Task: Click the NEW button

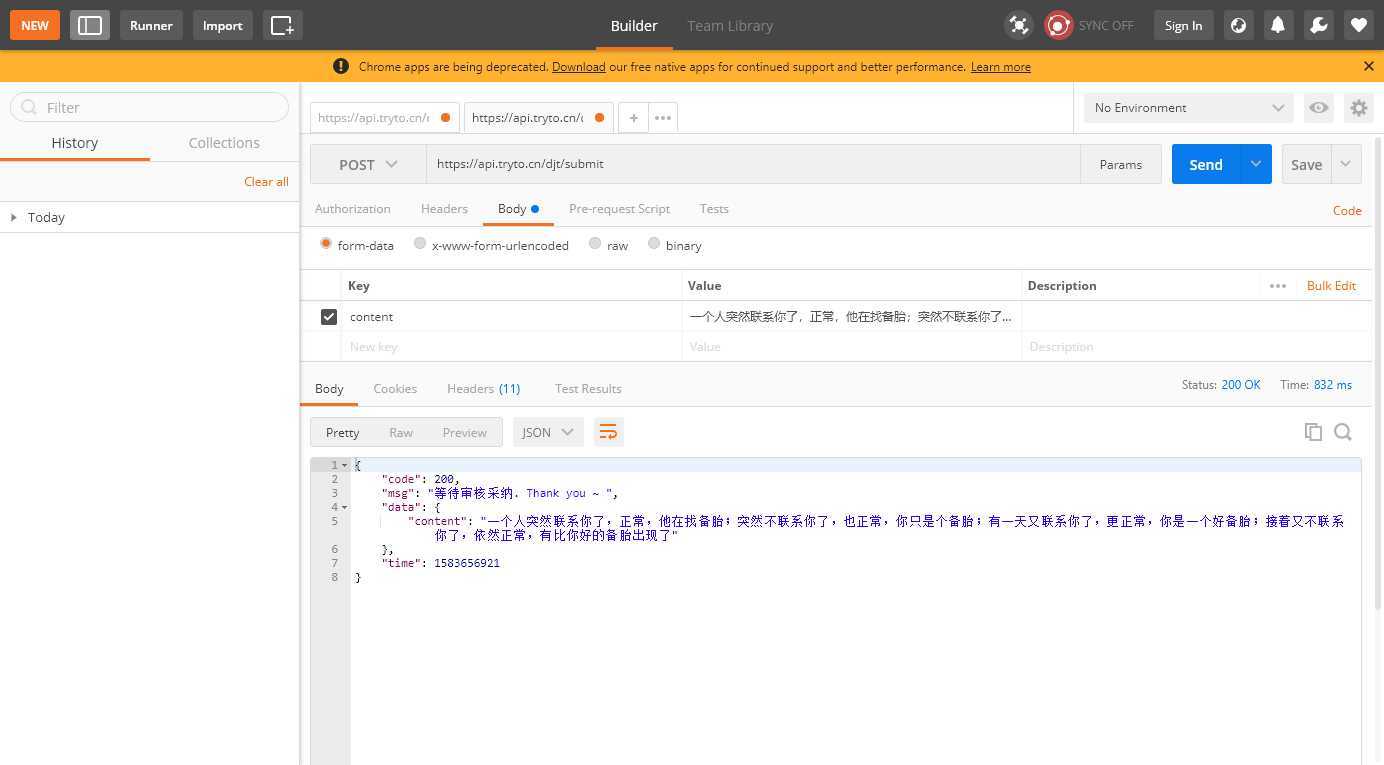Action: pyautogui.click(x=35, y=25)
